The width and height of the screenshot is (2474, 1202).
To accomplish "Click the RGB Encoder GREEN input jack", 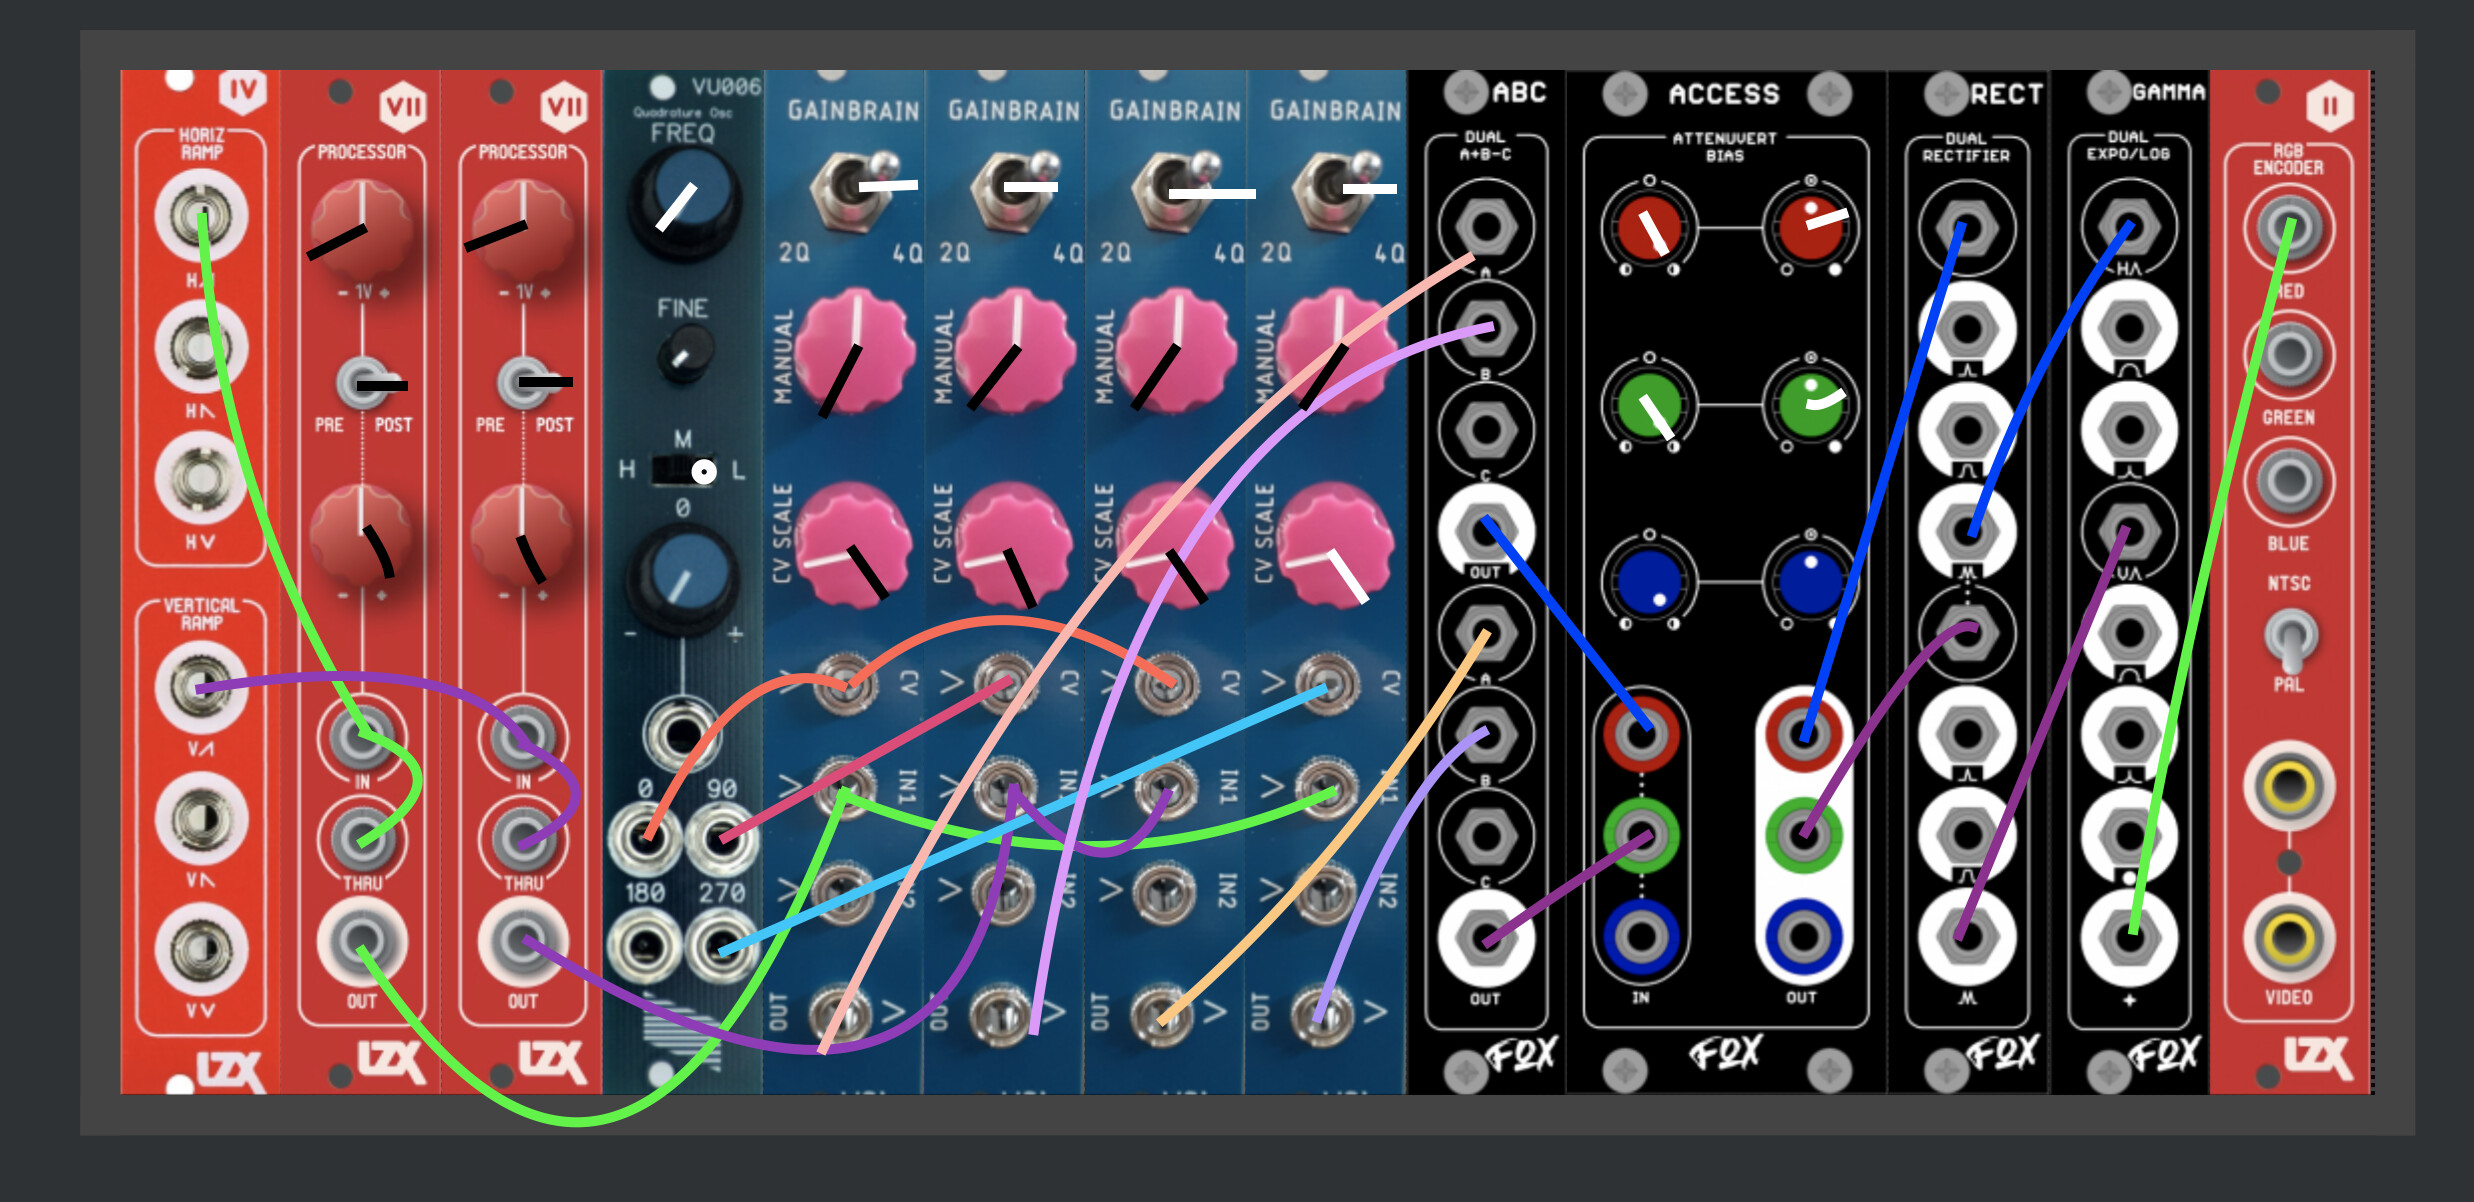I will (x=2288, y=354).
